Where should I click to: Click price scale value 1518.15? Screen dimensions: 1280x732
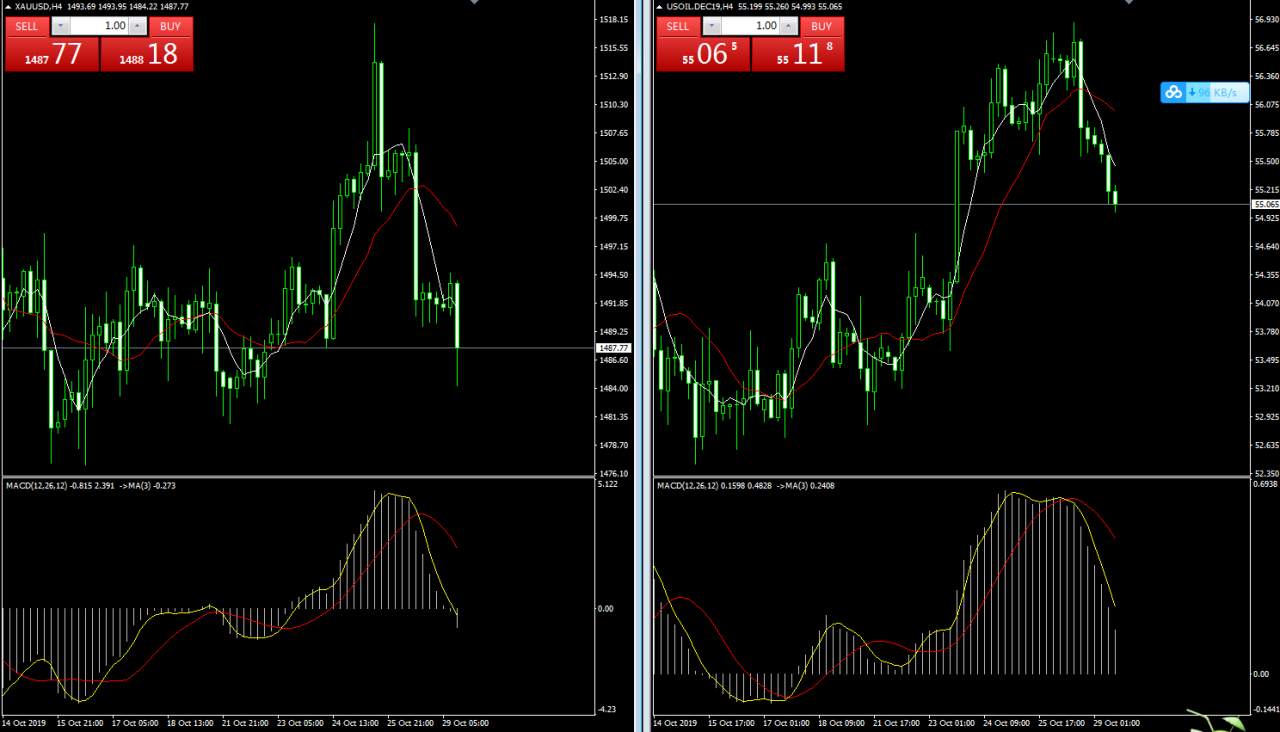(x=613, y=19)
